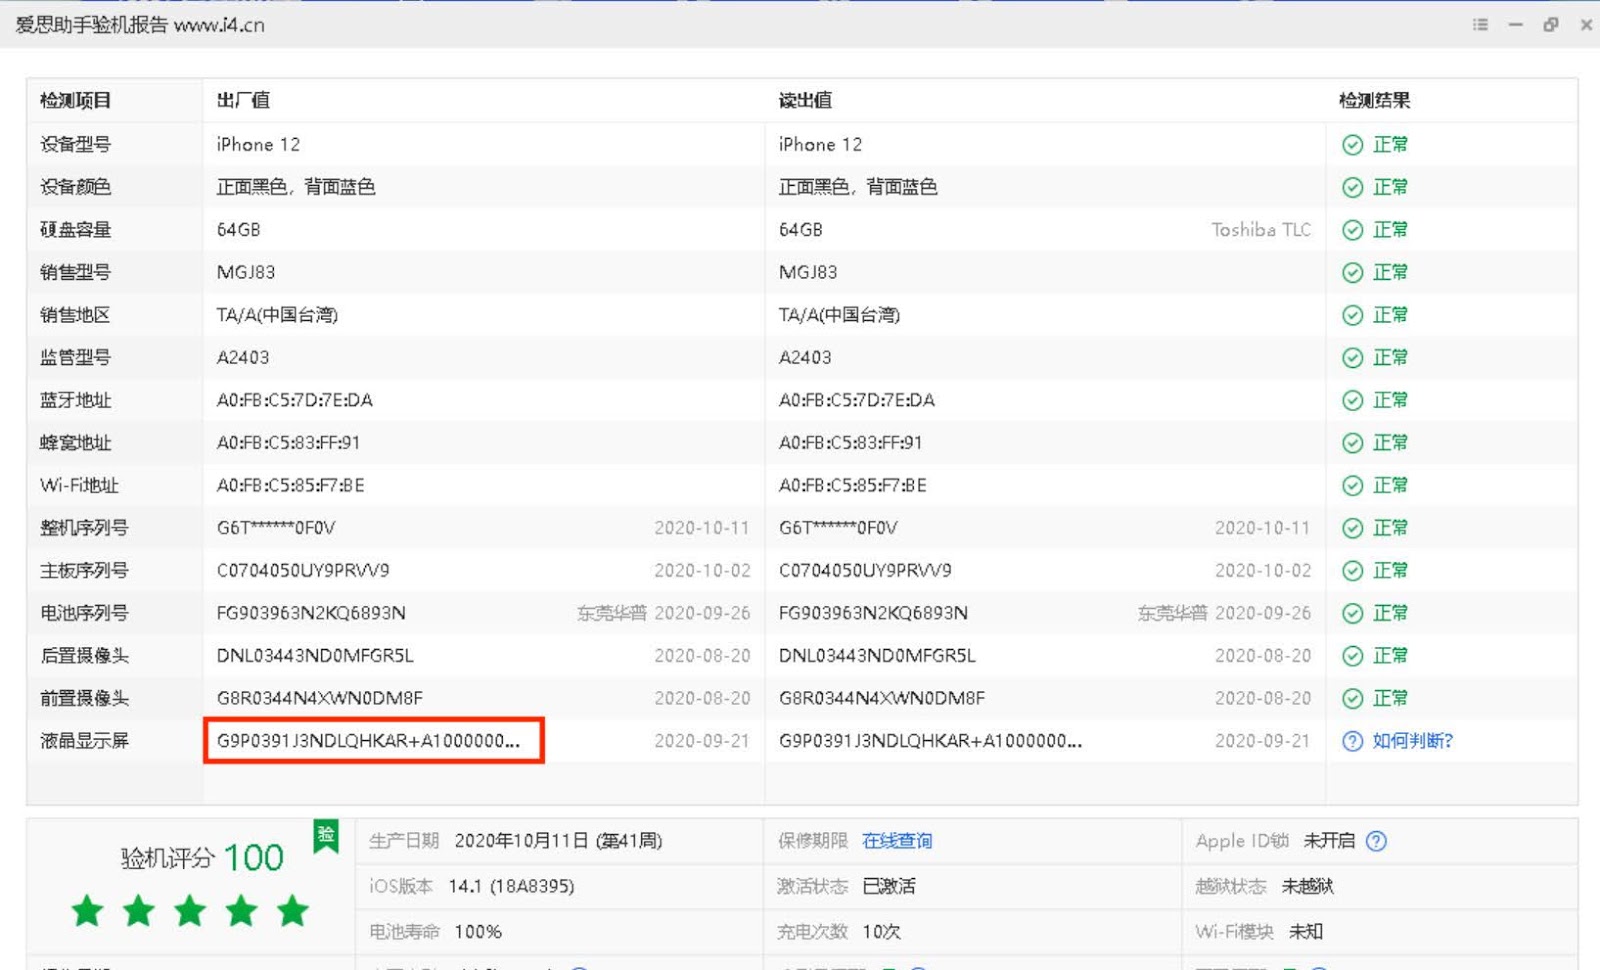Click battery life value 100%
Screen dimensions: 1600x970
coord(478,932)
